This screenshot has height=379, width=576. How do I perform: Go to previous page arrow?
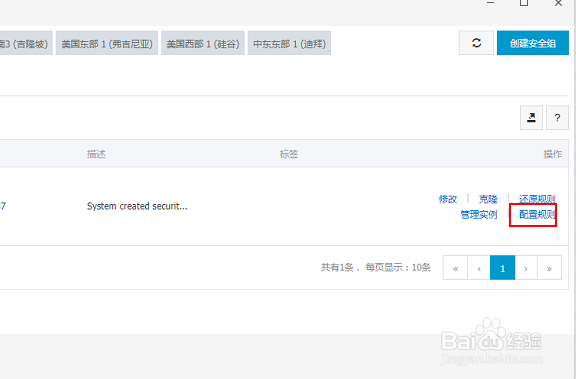[x=479, y=268]
